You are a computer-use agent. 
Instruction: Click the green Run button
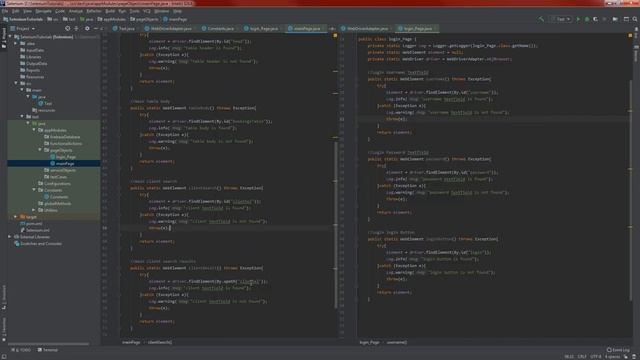point(578,19)
